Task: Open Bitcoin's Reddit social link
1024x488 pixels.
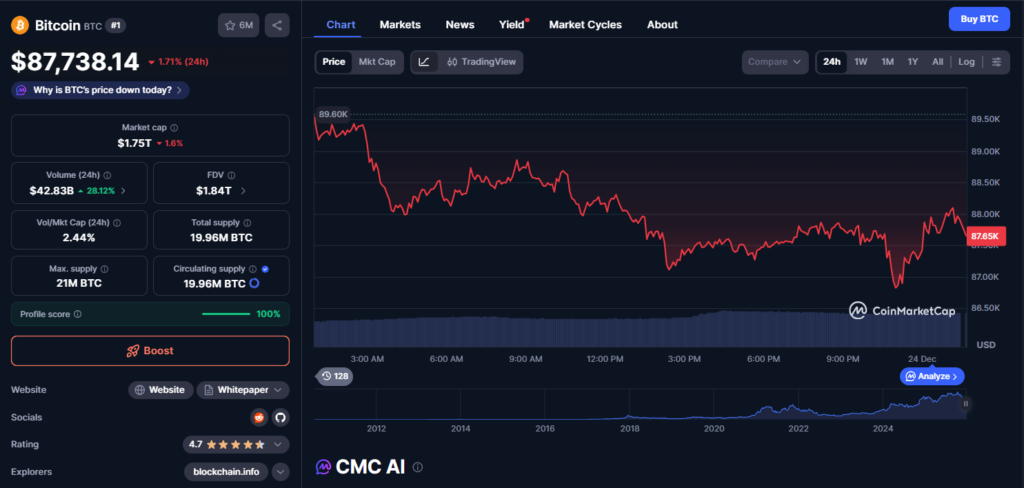Action: point(259,417)
